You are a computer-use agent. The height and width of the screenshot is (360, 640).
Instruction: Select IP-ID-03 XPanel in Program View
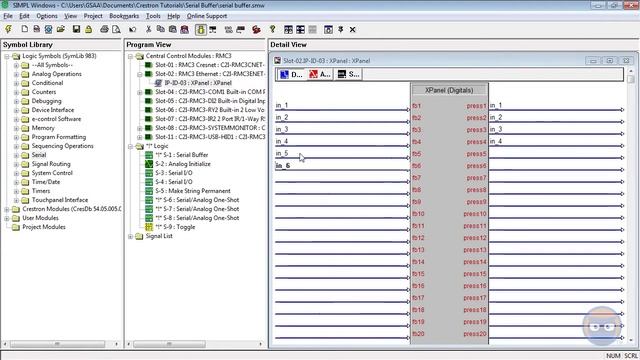point(198,83)
